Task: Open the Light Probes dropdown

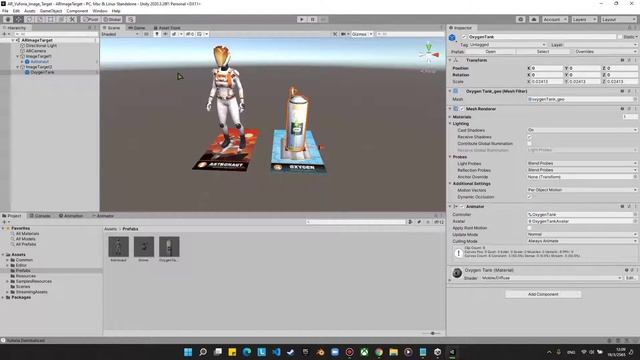Action: pos(582,163)
